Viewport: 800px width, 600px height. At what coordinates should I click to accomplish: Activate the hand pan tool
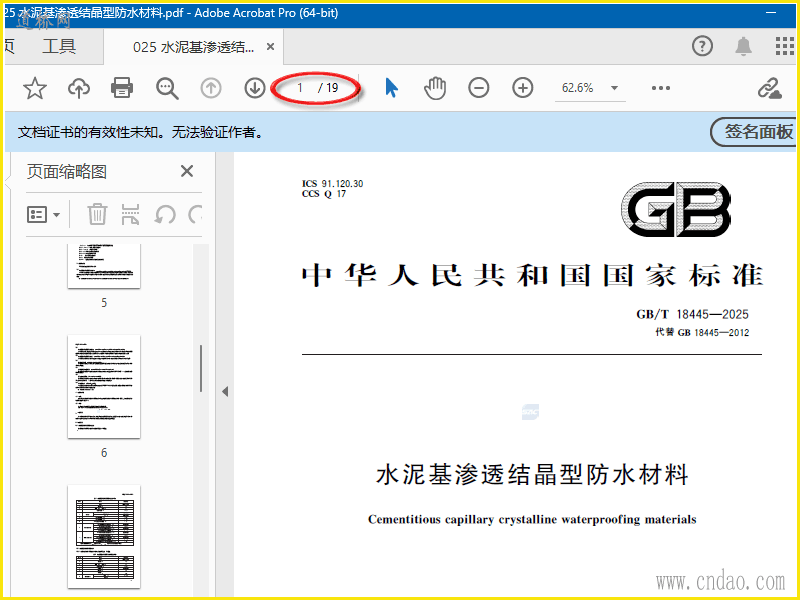tap(435, 88)
